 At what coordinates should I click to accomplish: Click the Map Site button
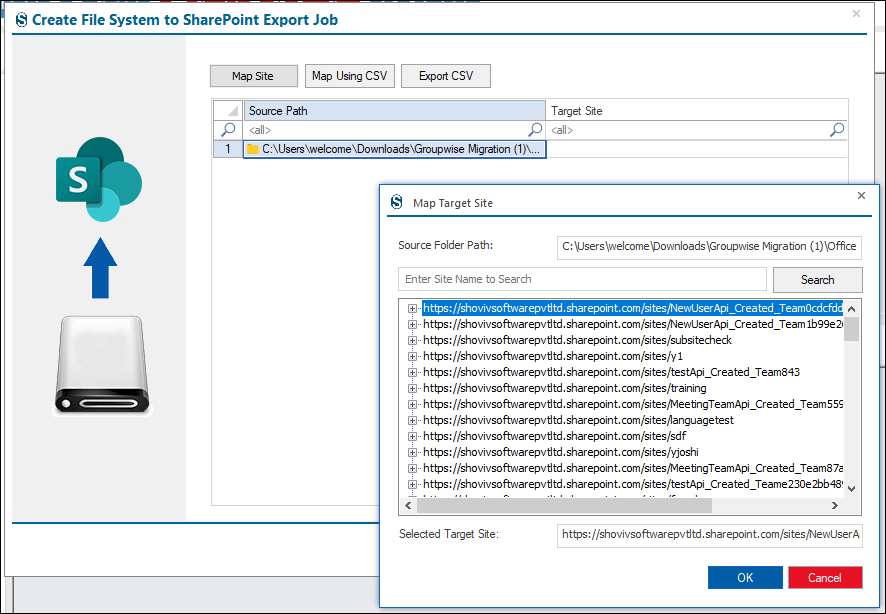tap(254, 76)
